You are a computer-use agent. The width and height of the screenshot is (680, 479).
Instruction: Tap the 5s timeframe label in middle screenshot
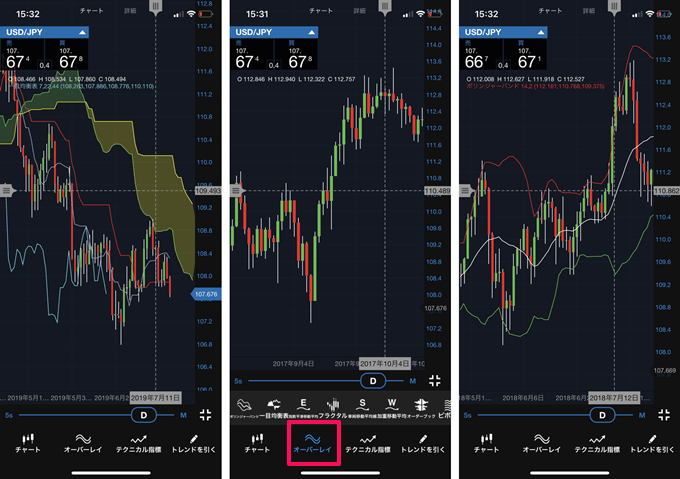coord(239,381)
